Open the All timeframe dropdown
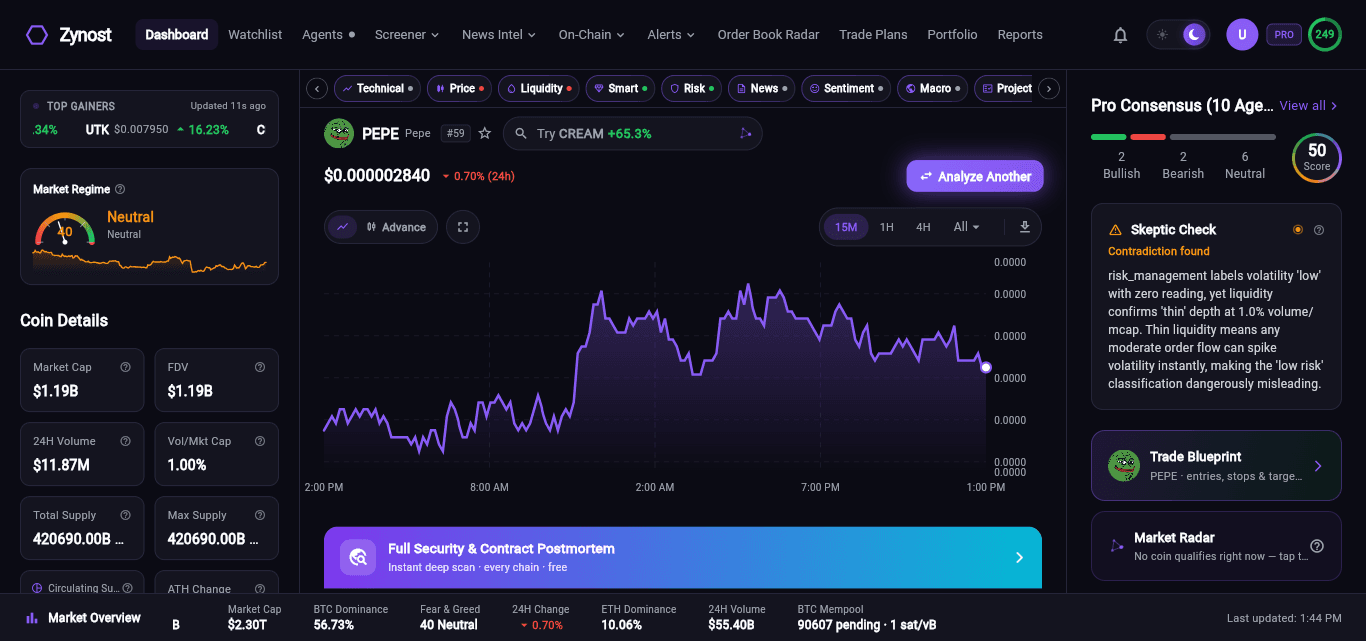Image resolution: width=1366 pixels, height=641 pixels. click(x=966, y=227)
